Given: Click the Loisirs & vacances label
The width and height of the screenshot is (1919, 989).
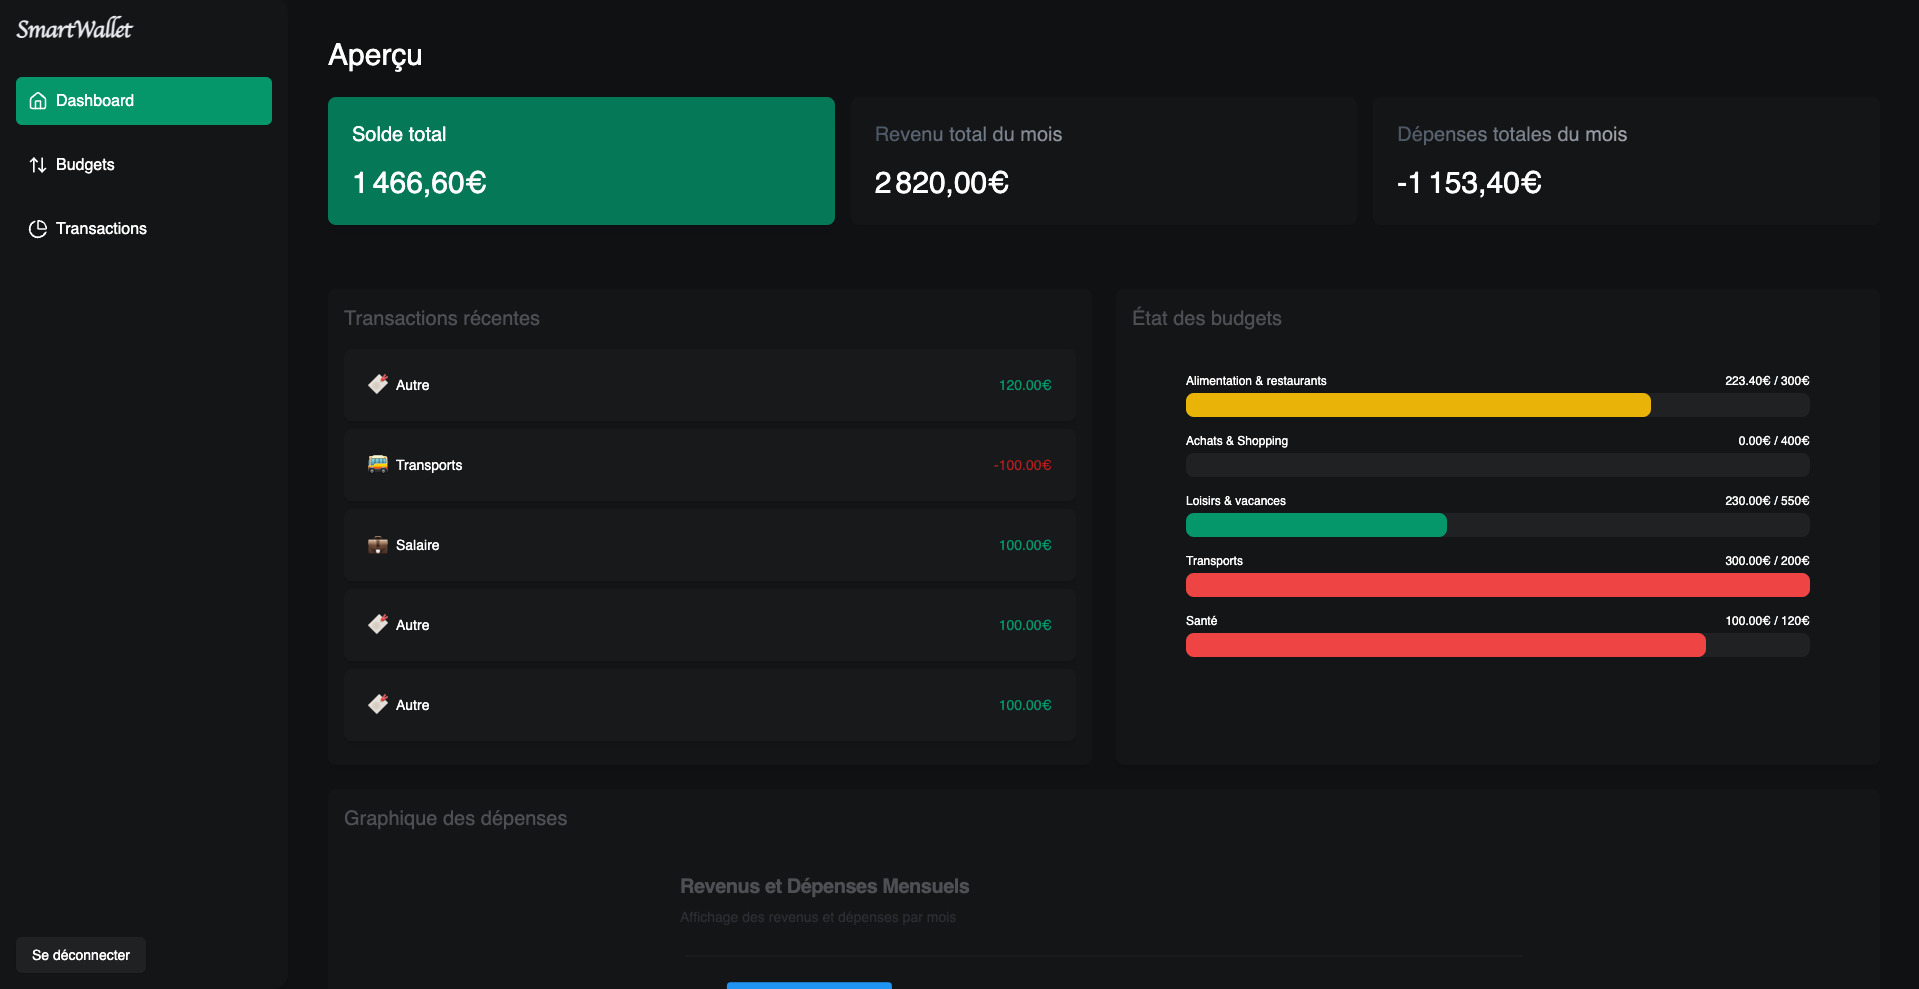Looking at the screenshot, I should 1236,501.
